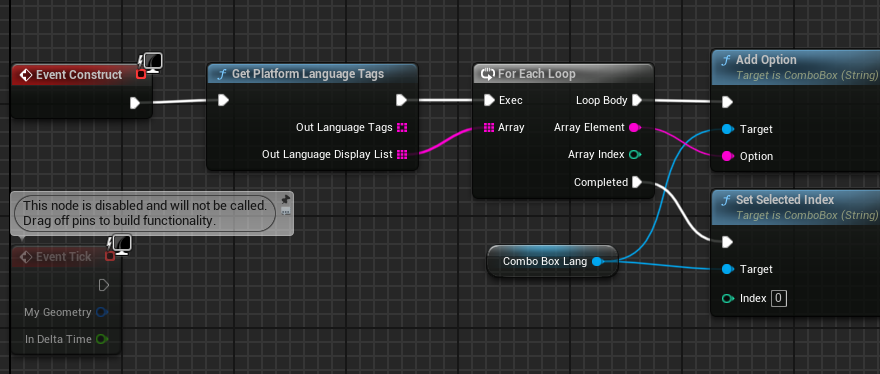Screen dimensions: 880x374
Task: Click Add Option's Option string pin
Action: (x=728, y=156)
